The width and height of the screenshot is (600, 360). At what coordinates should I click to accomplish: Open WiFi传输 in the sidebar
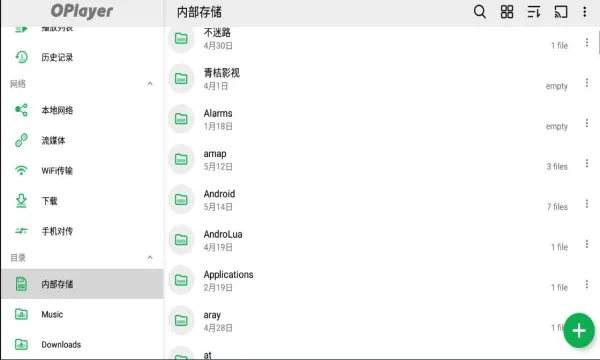tap(82, 171)
